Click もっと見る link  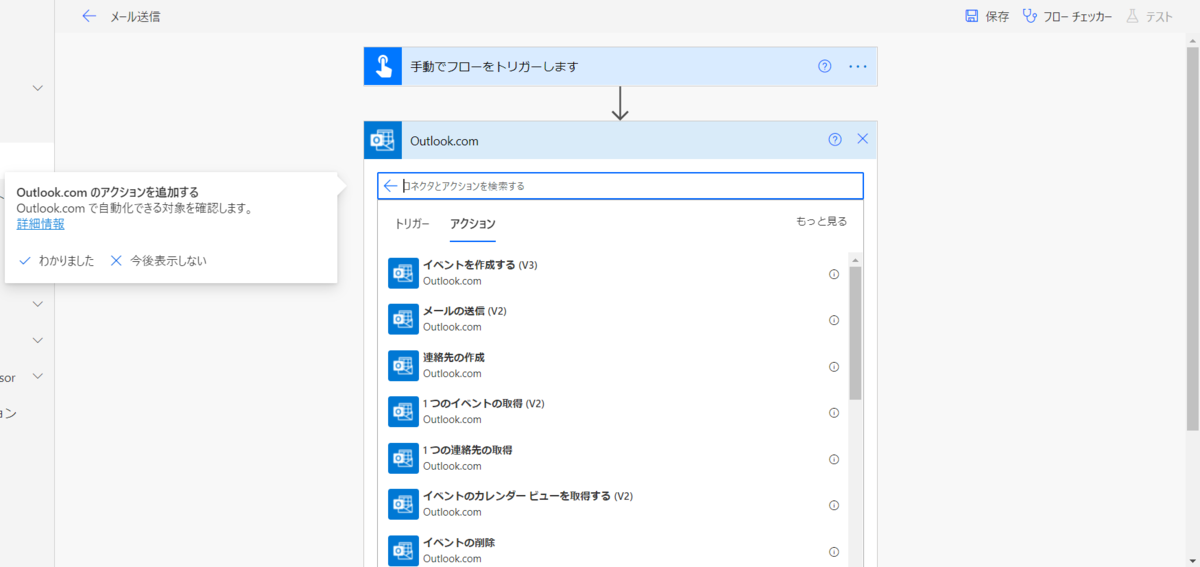click(x=821, y=221)
